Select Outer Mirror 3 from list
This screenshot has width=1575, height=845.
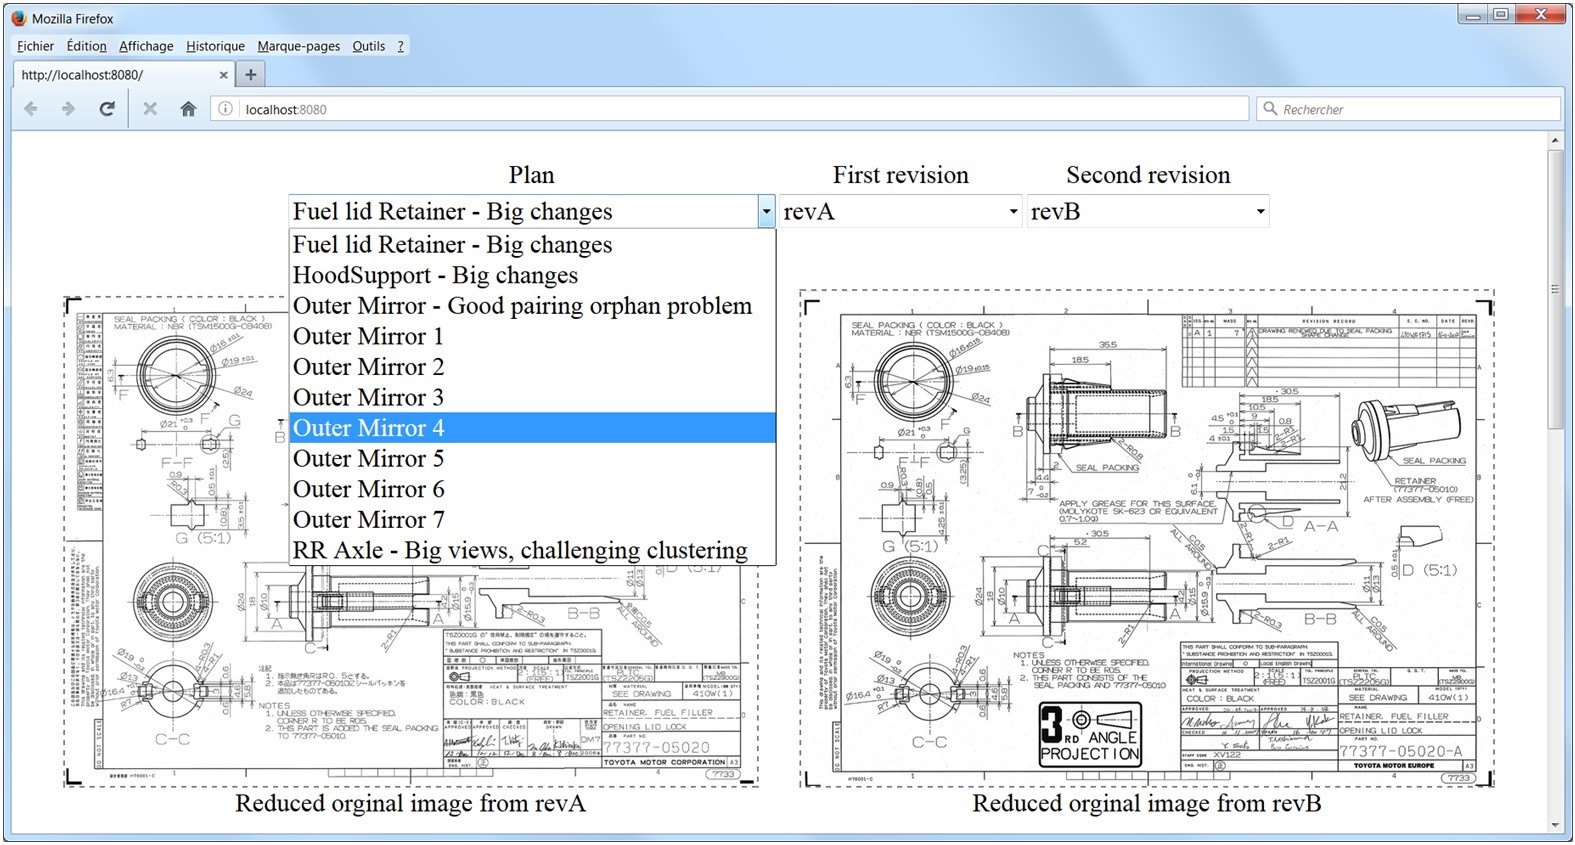coord(532,397)
